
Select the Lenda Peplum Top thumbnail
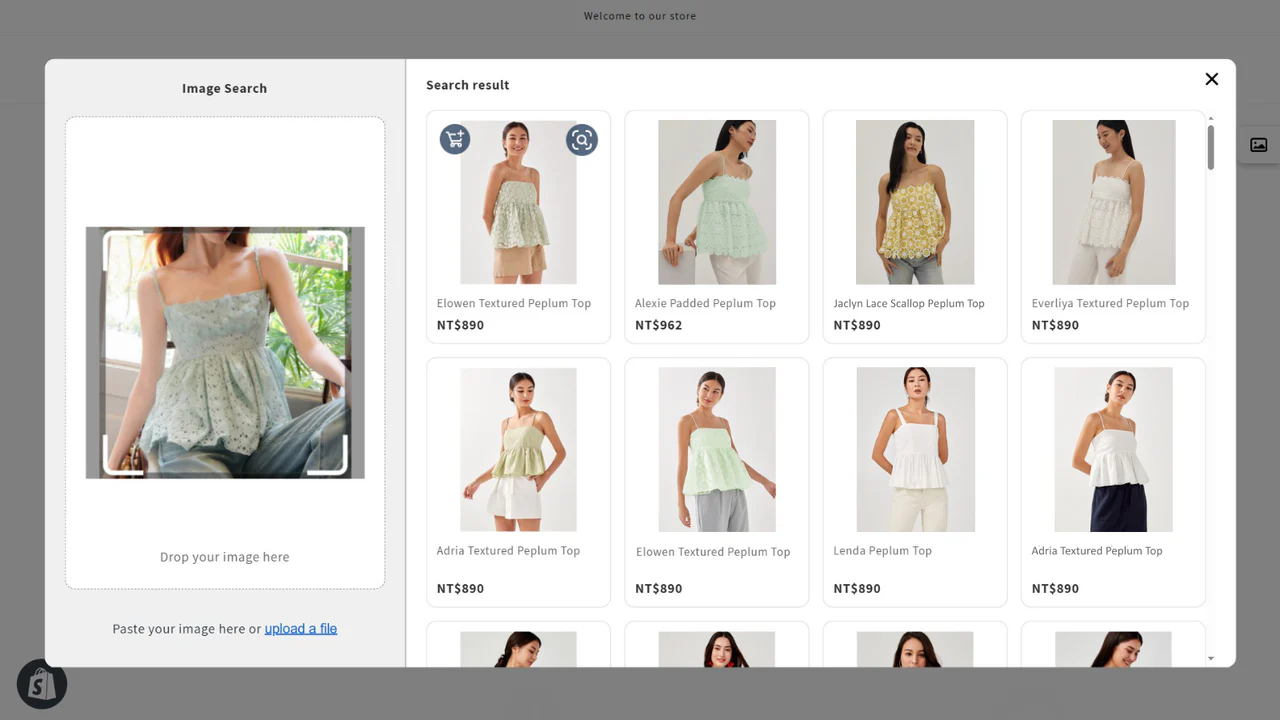pos(914,449)
